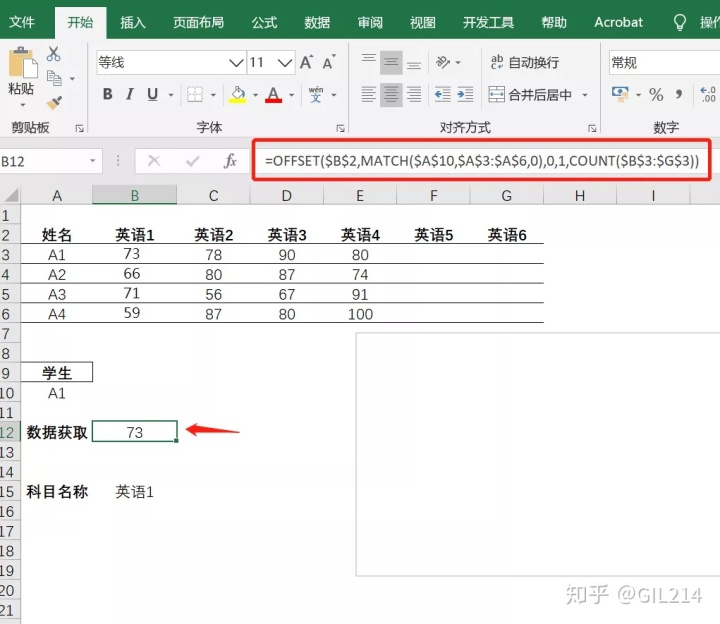720x624 pixels.
Task: Switch to 数据 tab
Action: tap(317, 22)
